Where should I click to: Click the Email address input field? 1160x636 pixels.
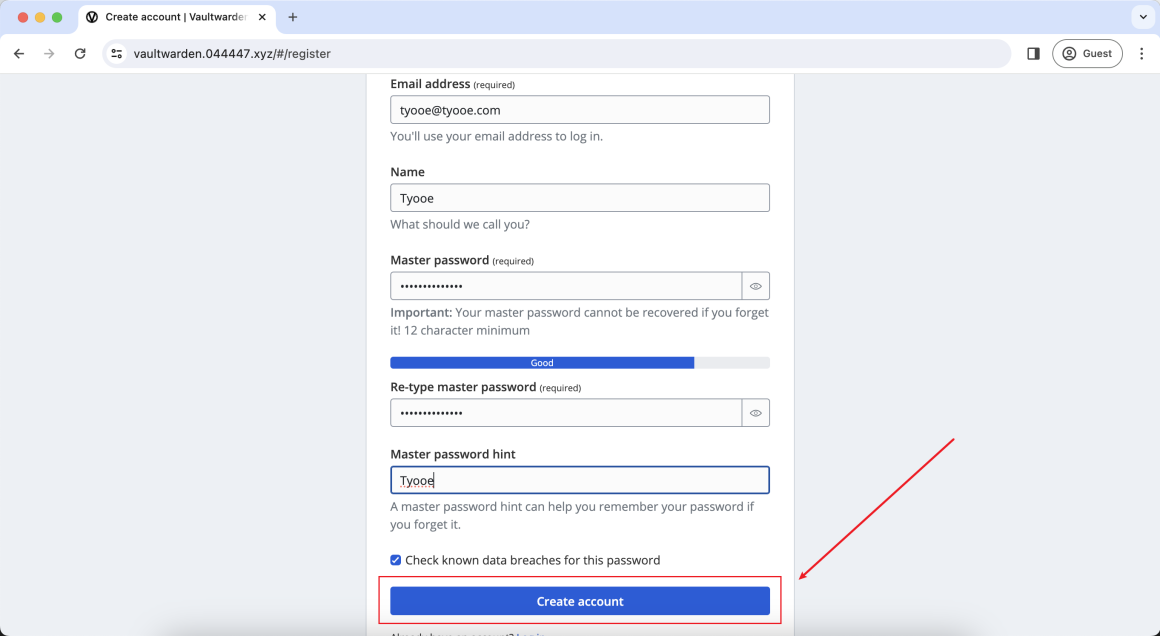coord(579,110)
